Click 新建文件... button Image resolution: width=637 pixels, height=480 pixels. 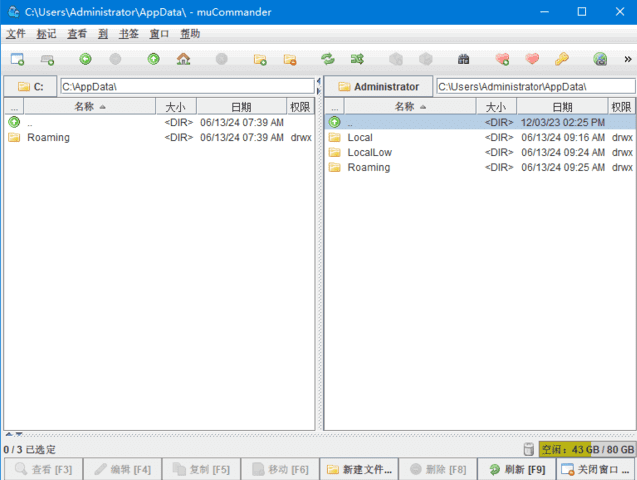pyautogui.click(x=359, y=469)
